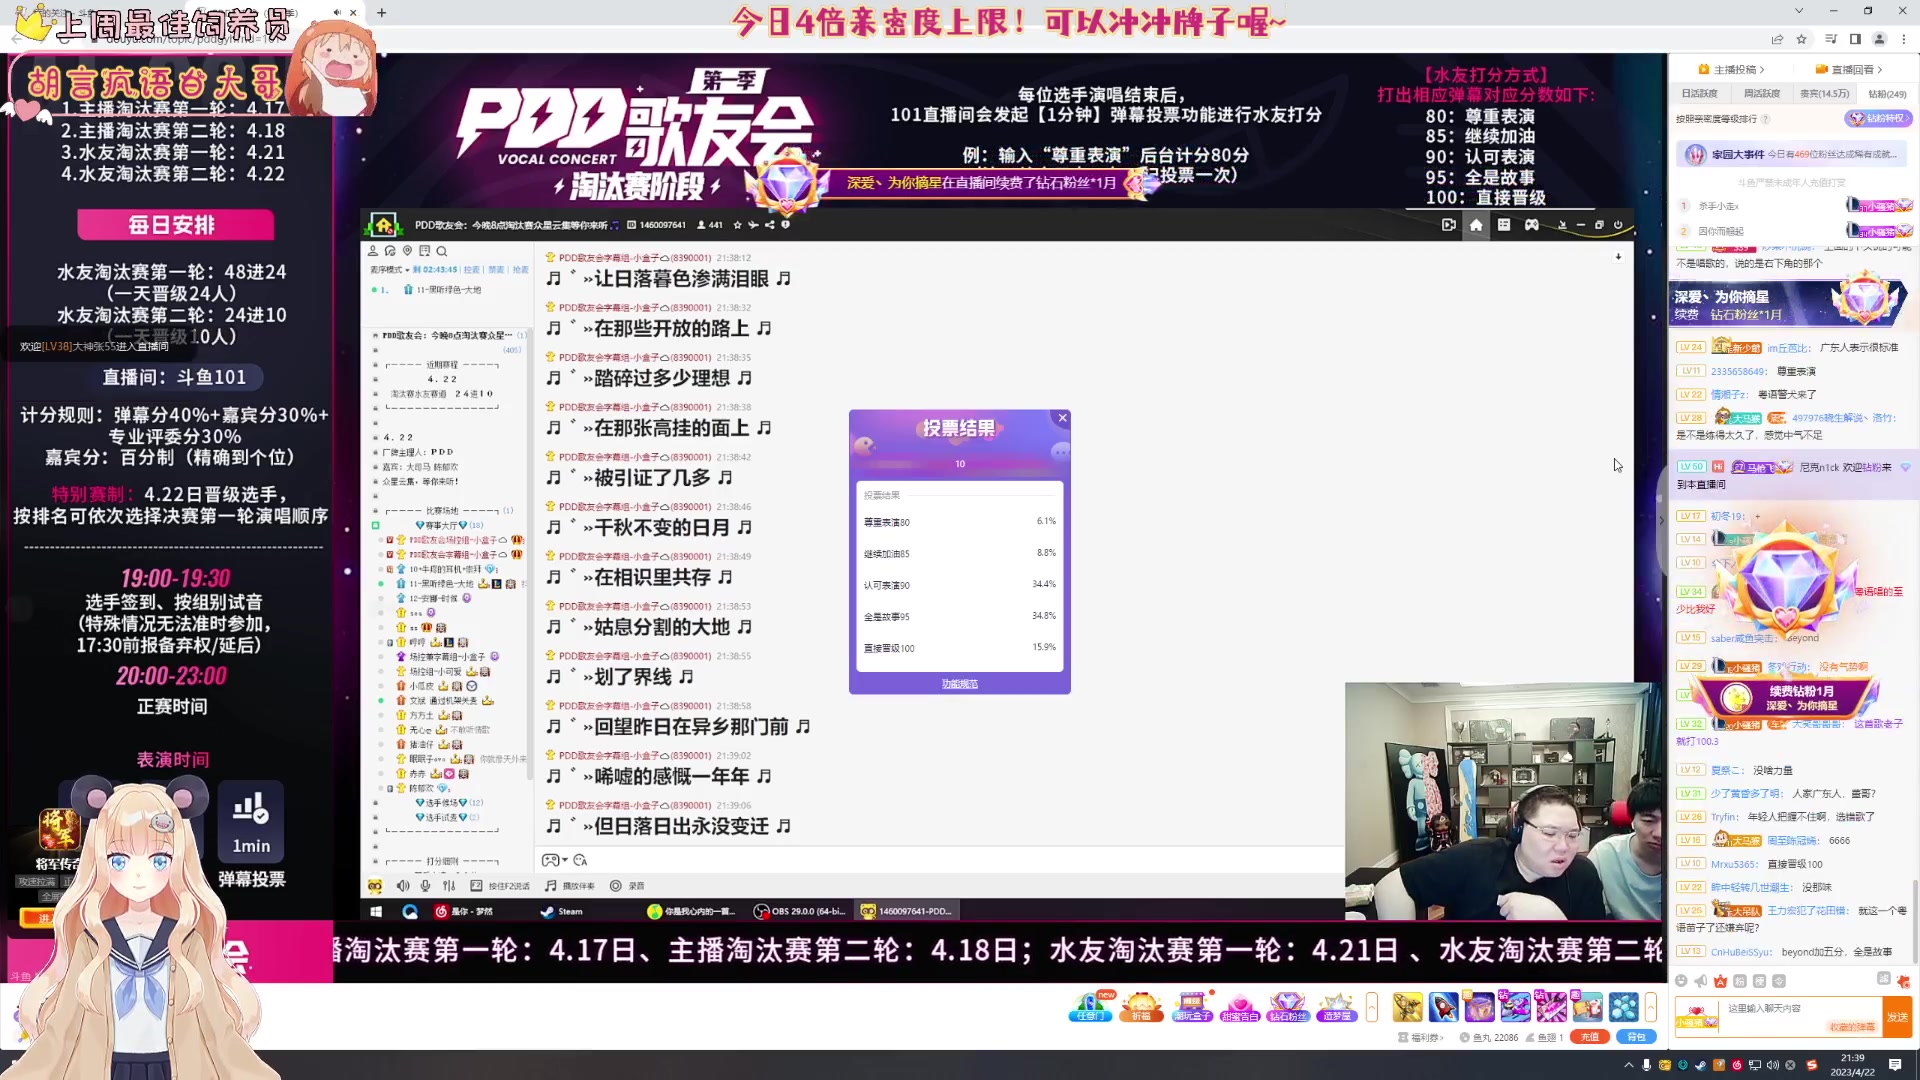
Task: Click the speaker volume icon in YY bar
Action: pyautogui.click(x=403, y=886)
